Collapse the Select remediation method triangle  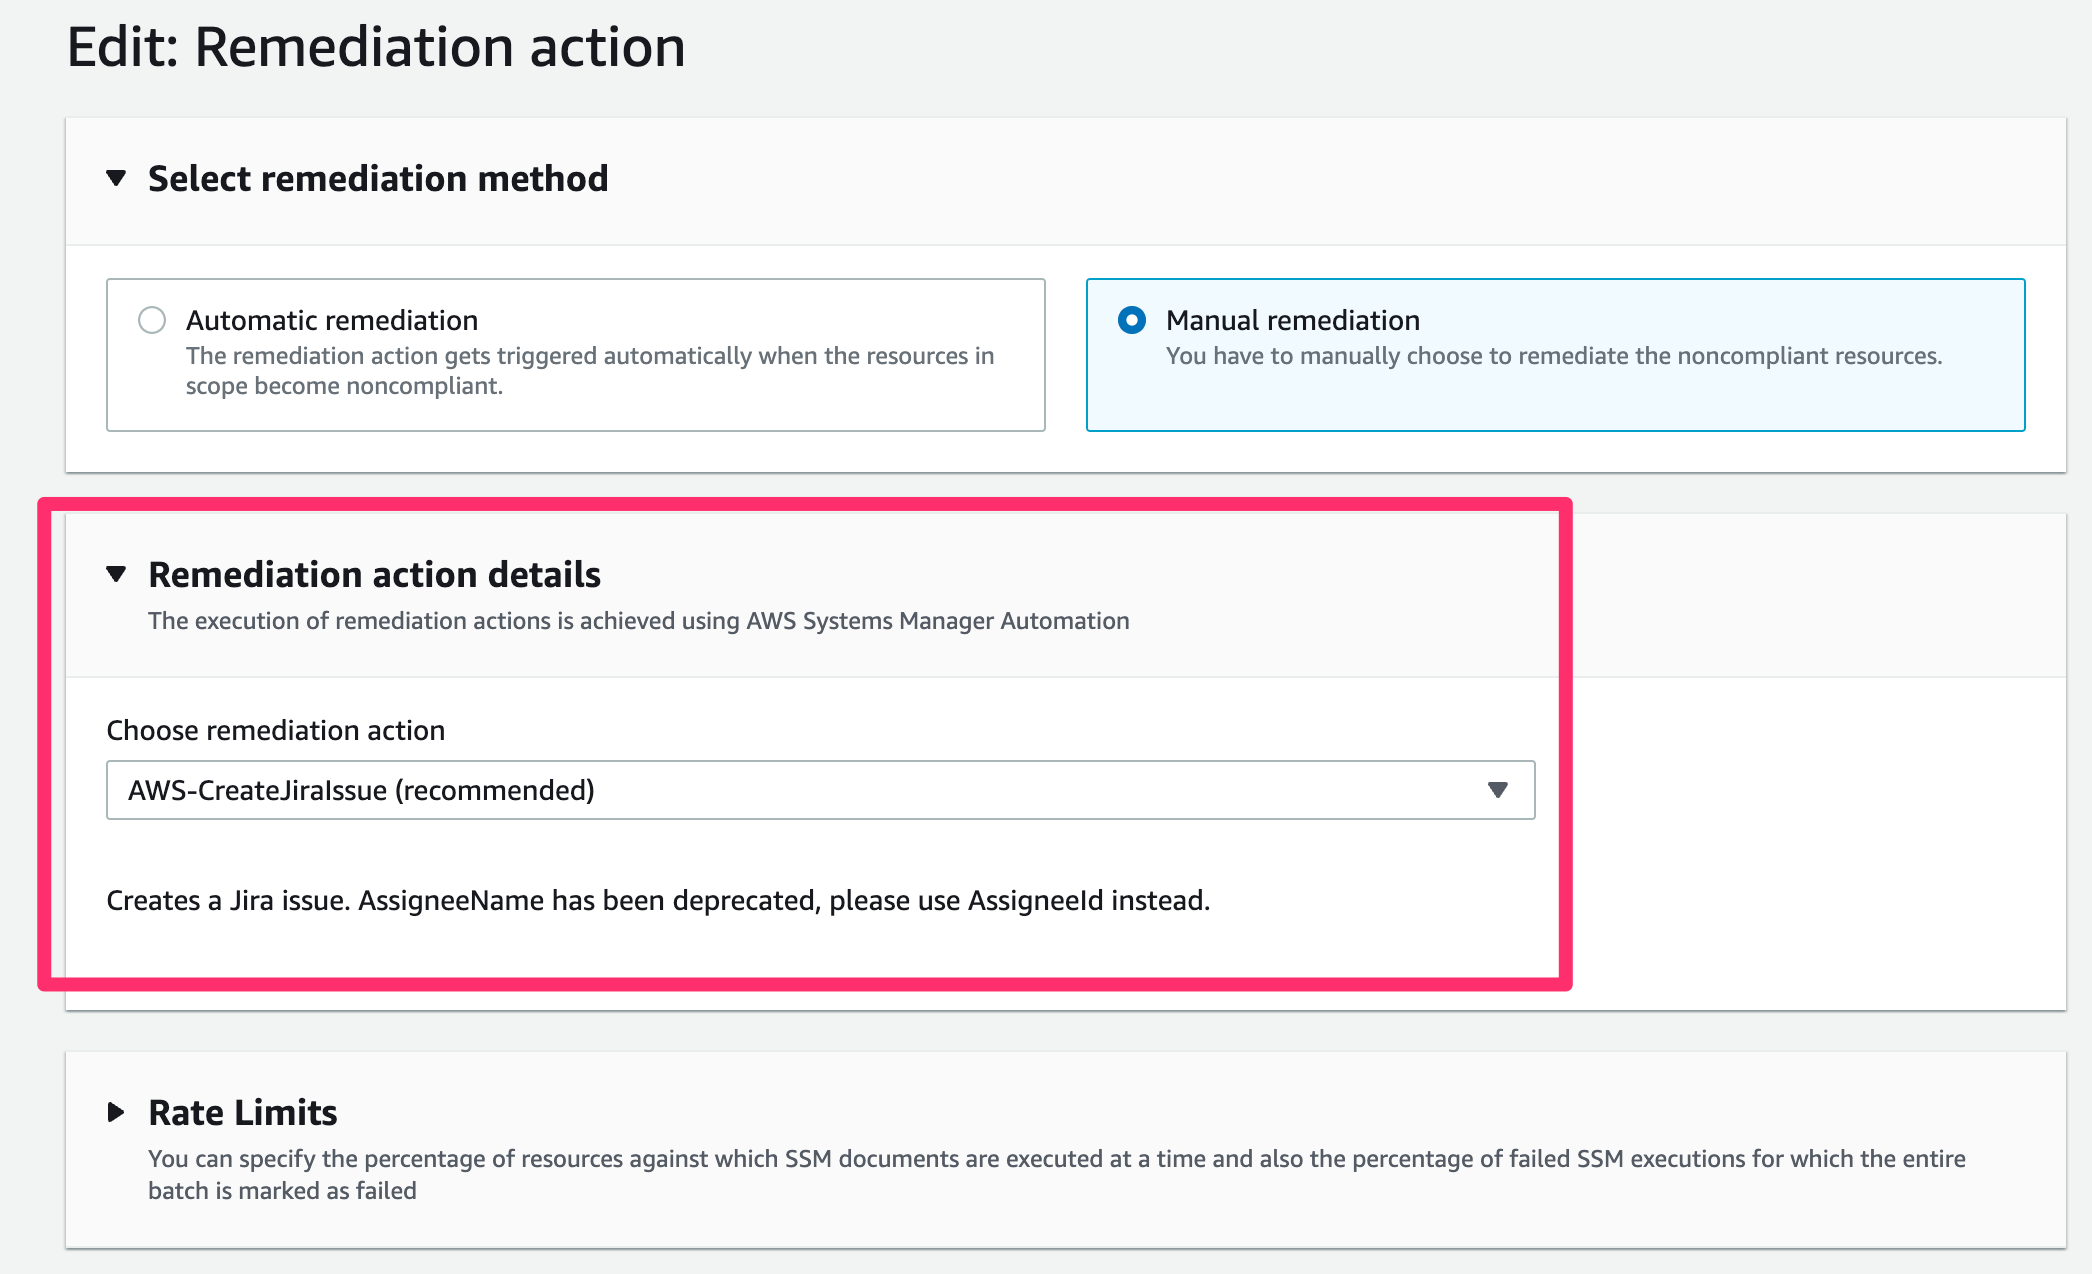(x=116, y=178)
